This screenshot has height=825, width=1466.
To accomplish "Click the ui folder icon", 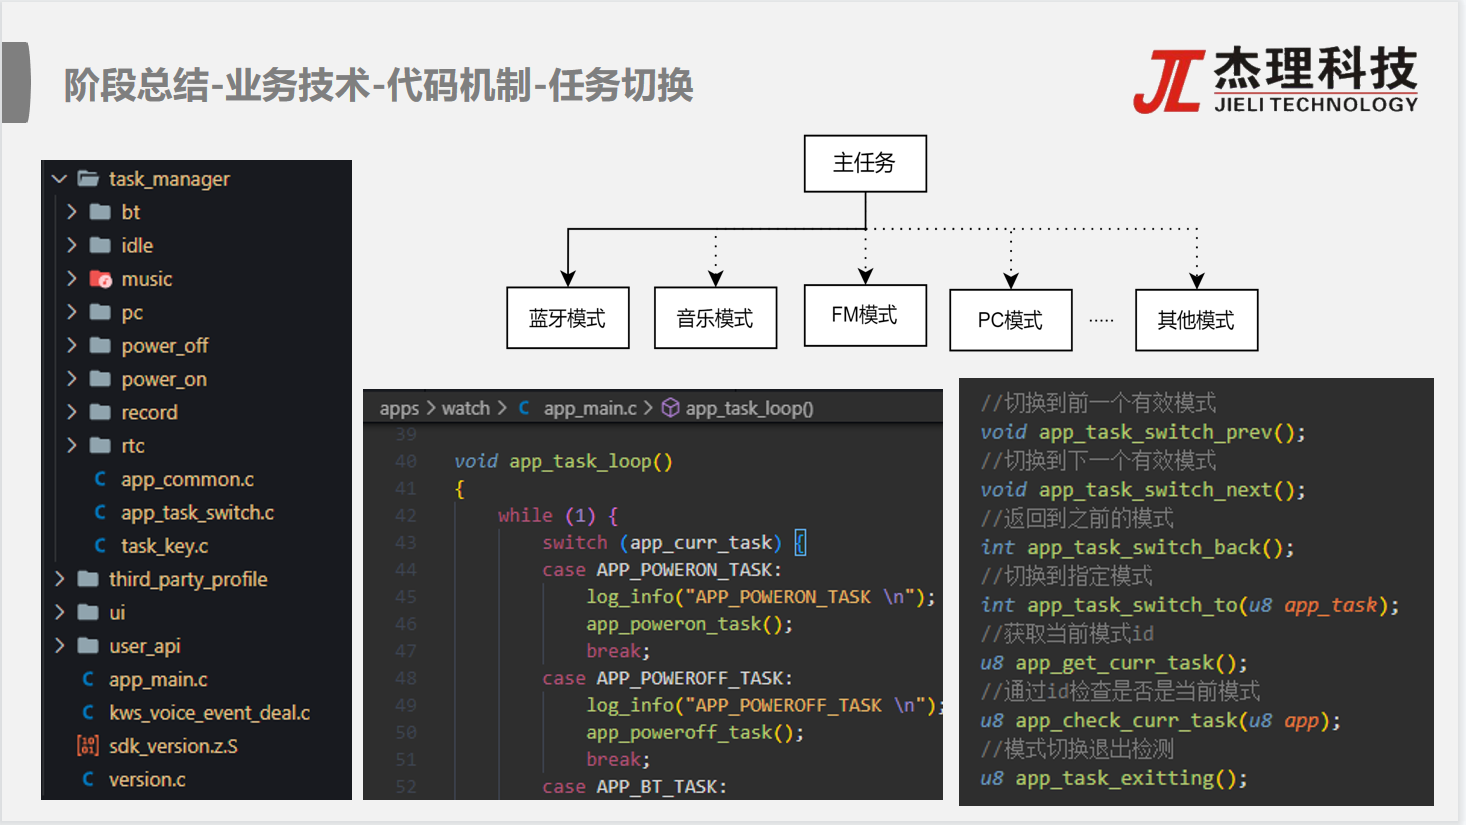I will (88, 612).
